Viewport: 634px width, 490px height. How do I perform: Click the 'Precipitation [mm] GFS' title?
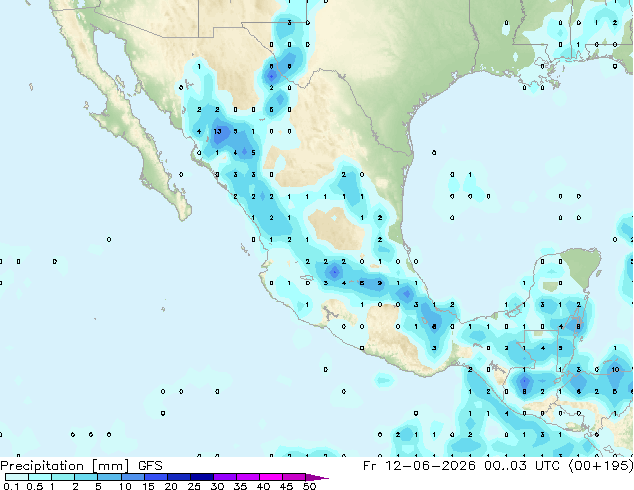pos(81,466)
